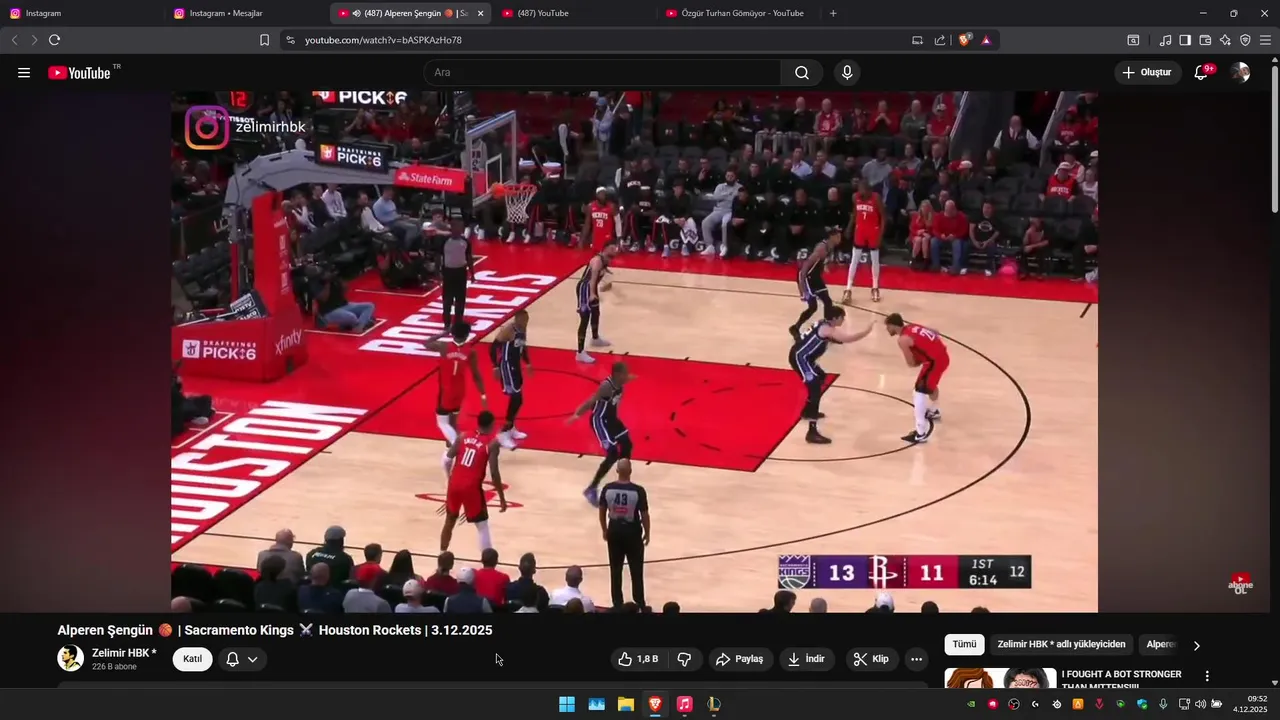This screenshot has height=720, width=1280.
Task: Open the tab search icon in browser toolbar
Action: click(1133, 40)
